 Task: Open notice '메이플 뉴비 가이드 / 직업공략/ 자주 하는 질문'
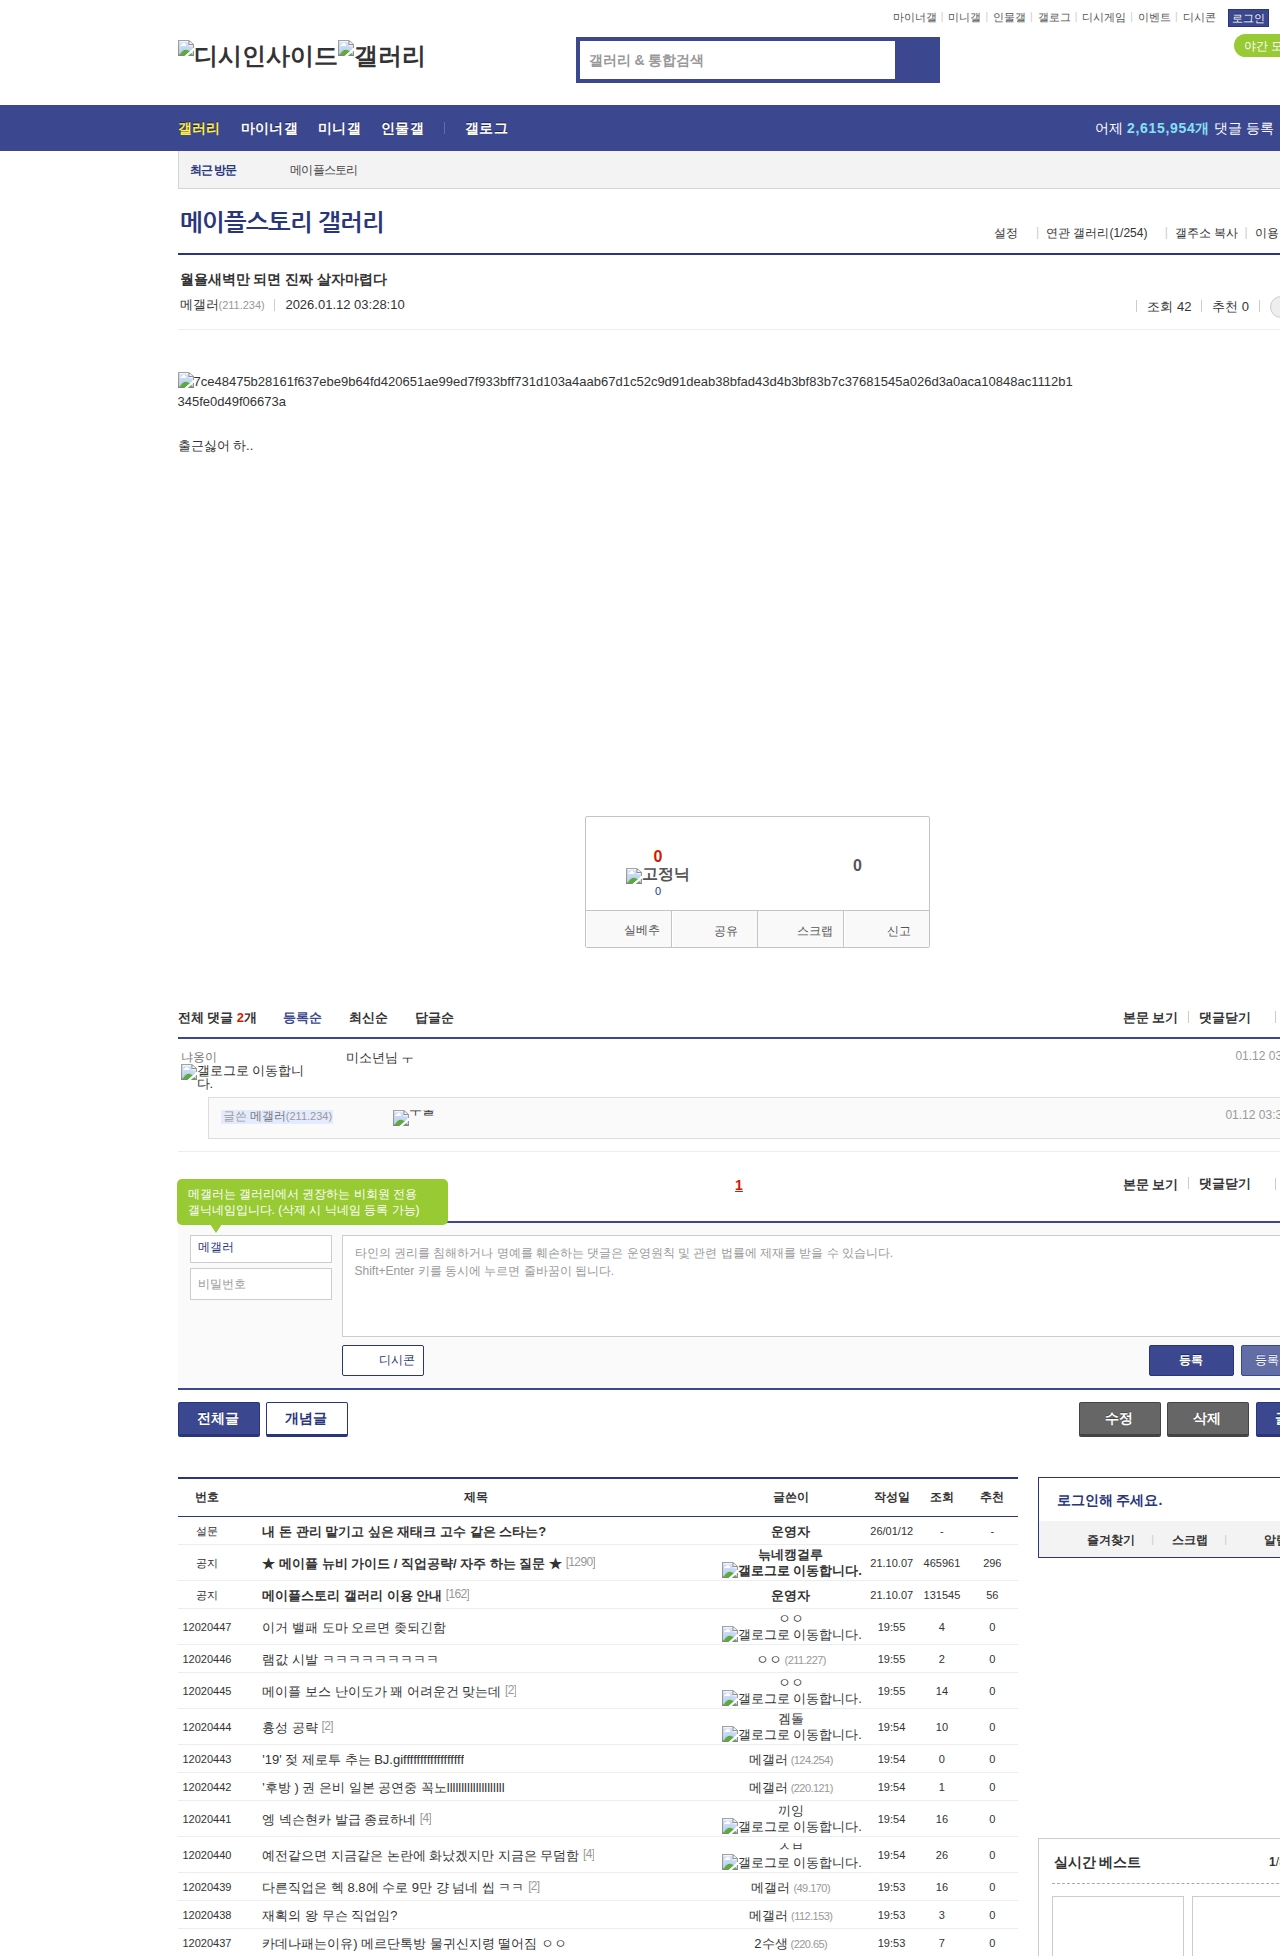click(x=412, y=1563)
